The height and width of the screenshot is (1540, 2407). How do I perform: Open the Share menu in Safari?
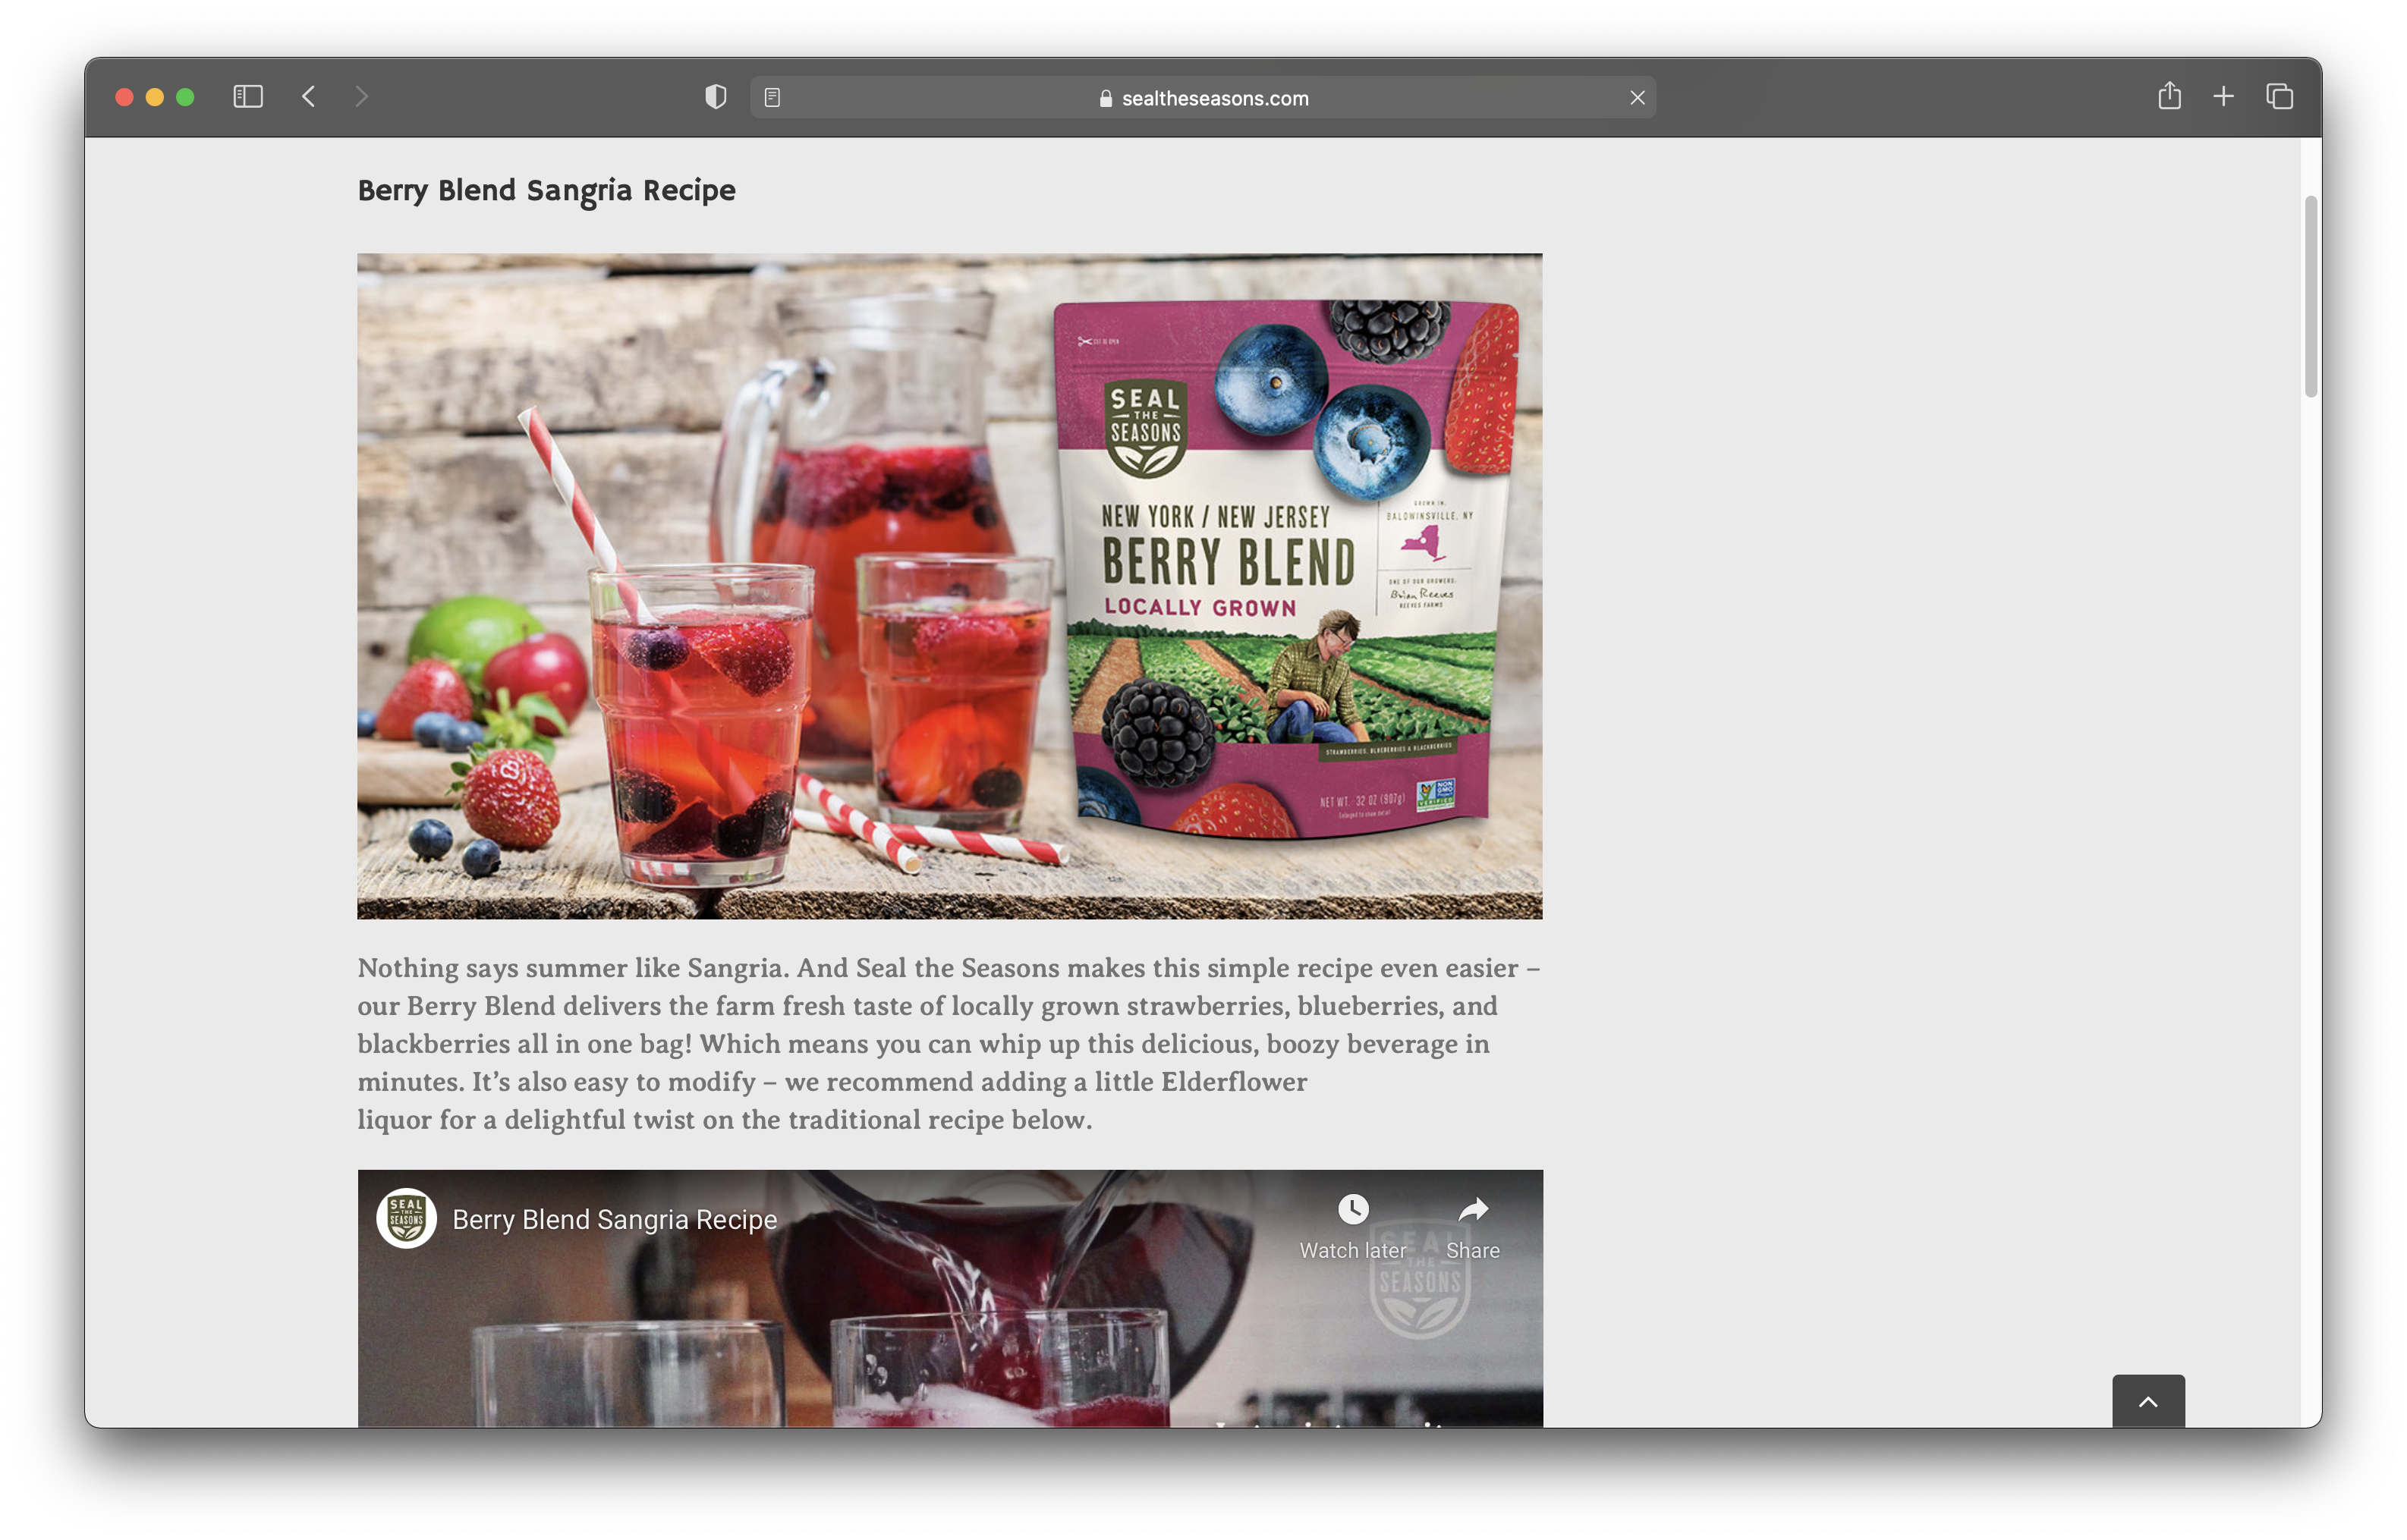(x=2169, y=96)
